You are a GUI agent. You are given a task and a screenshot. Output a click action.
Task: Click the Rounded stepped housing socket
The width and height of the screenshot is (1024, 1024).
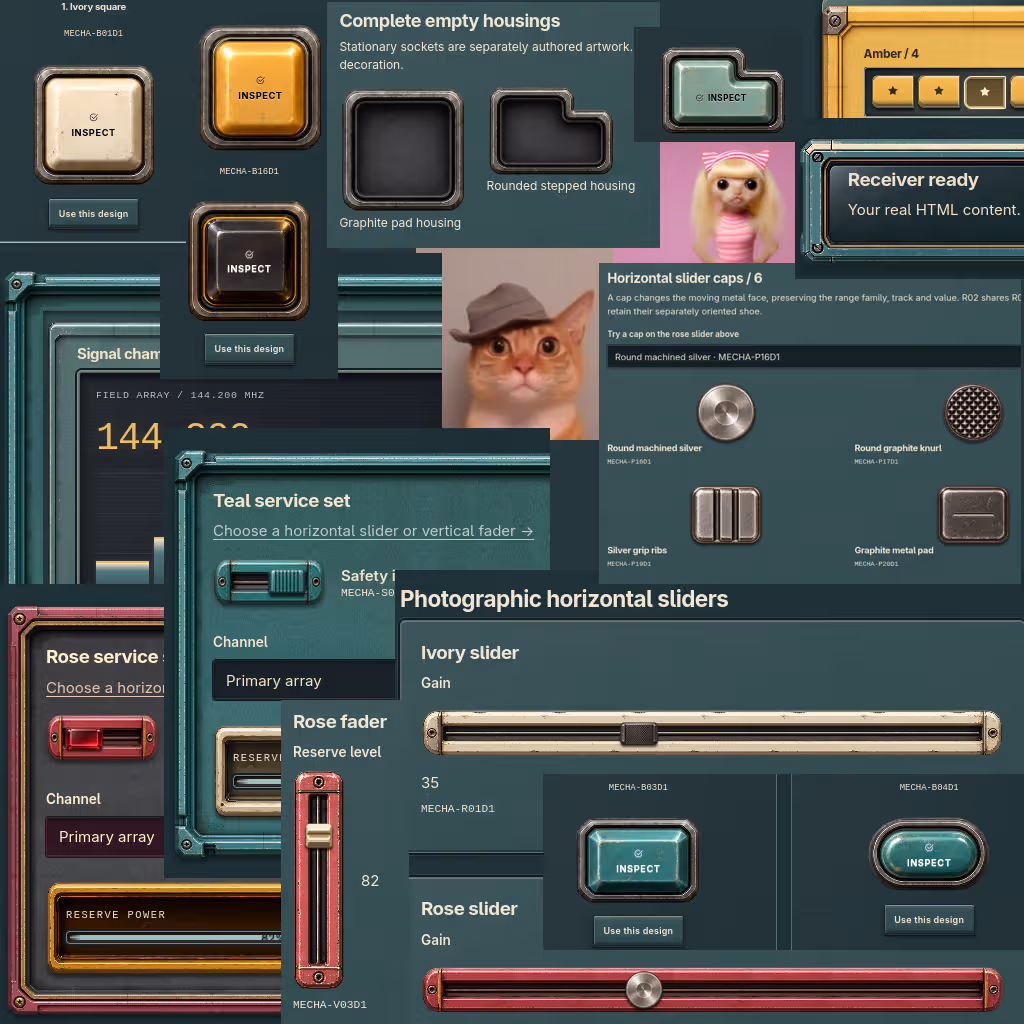pyautogui.click(x=551, y=131)
